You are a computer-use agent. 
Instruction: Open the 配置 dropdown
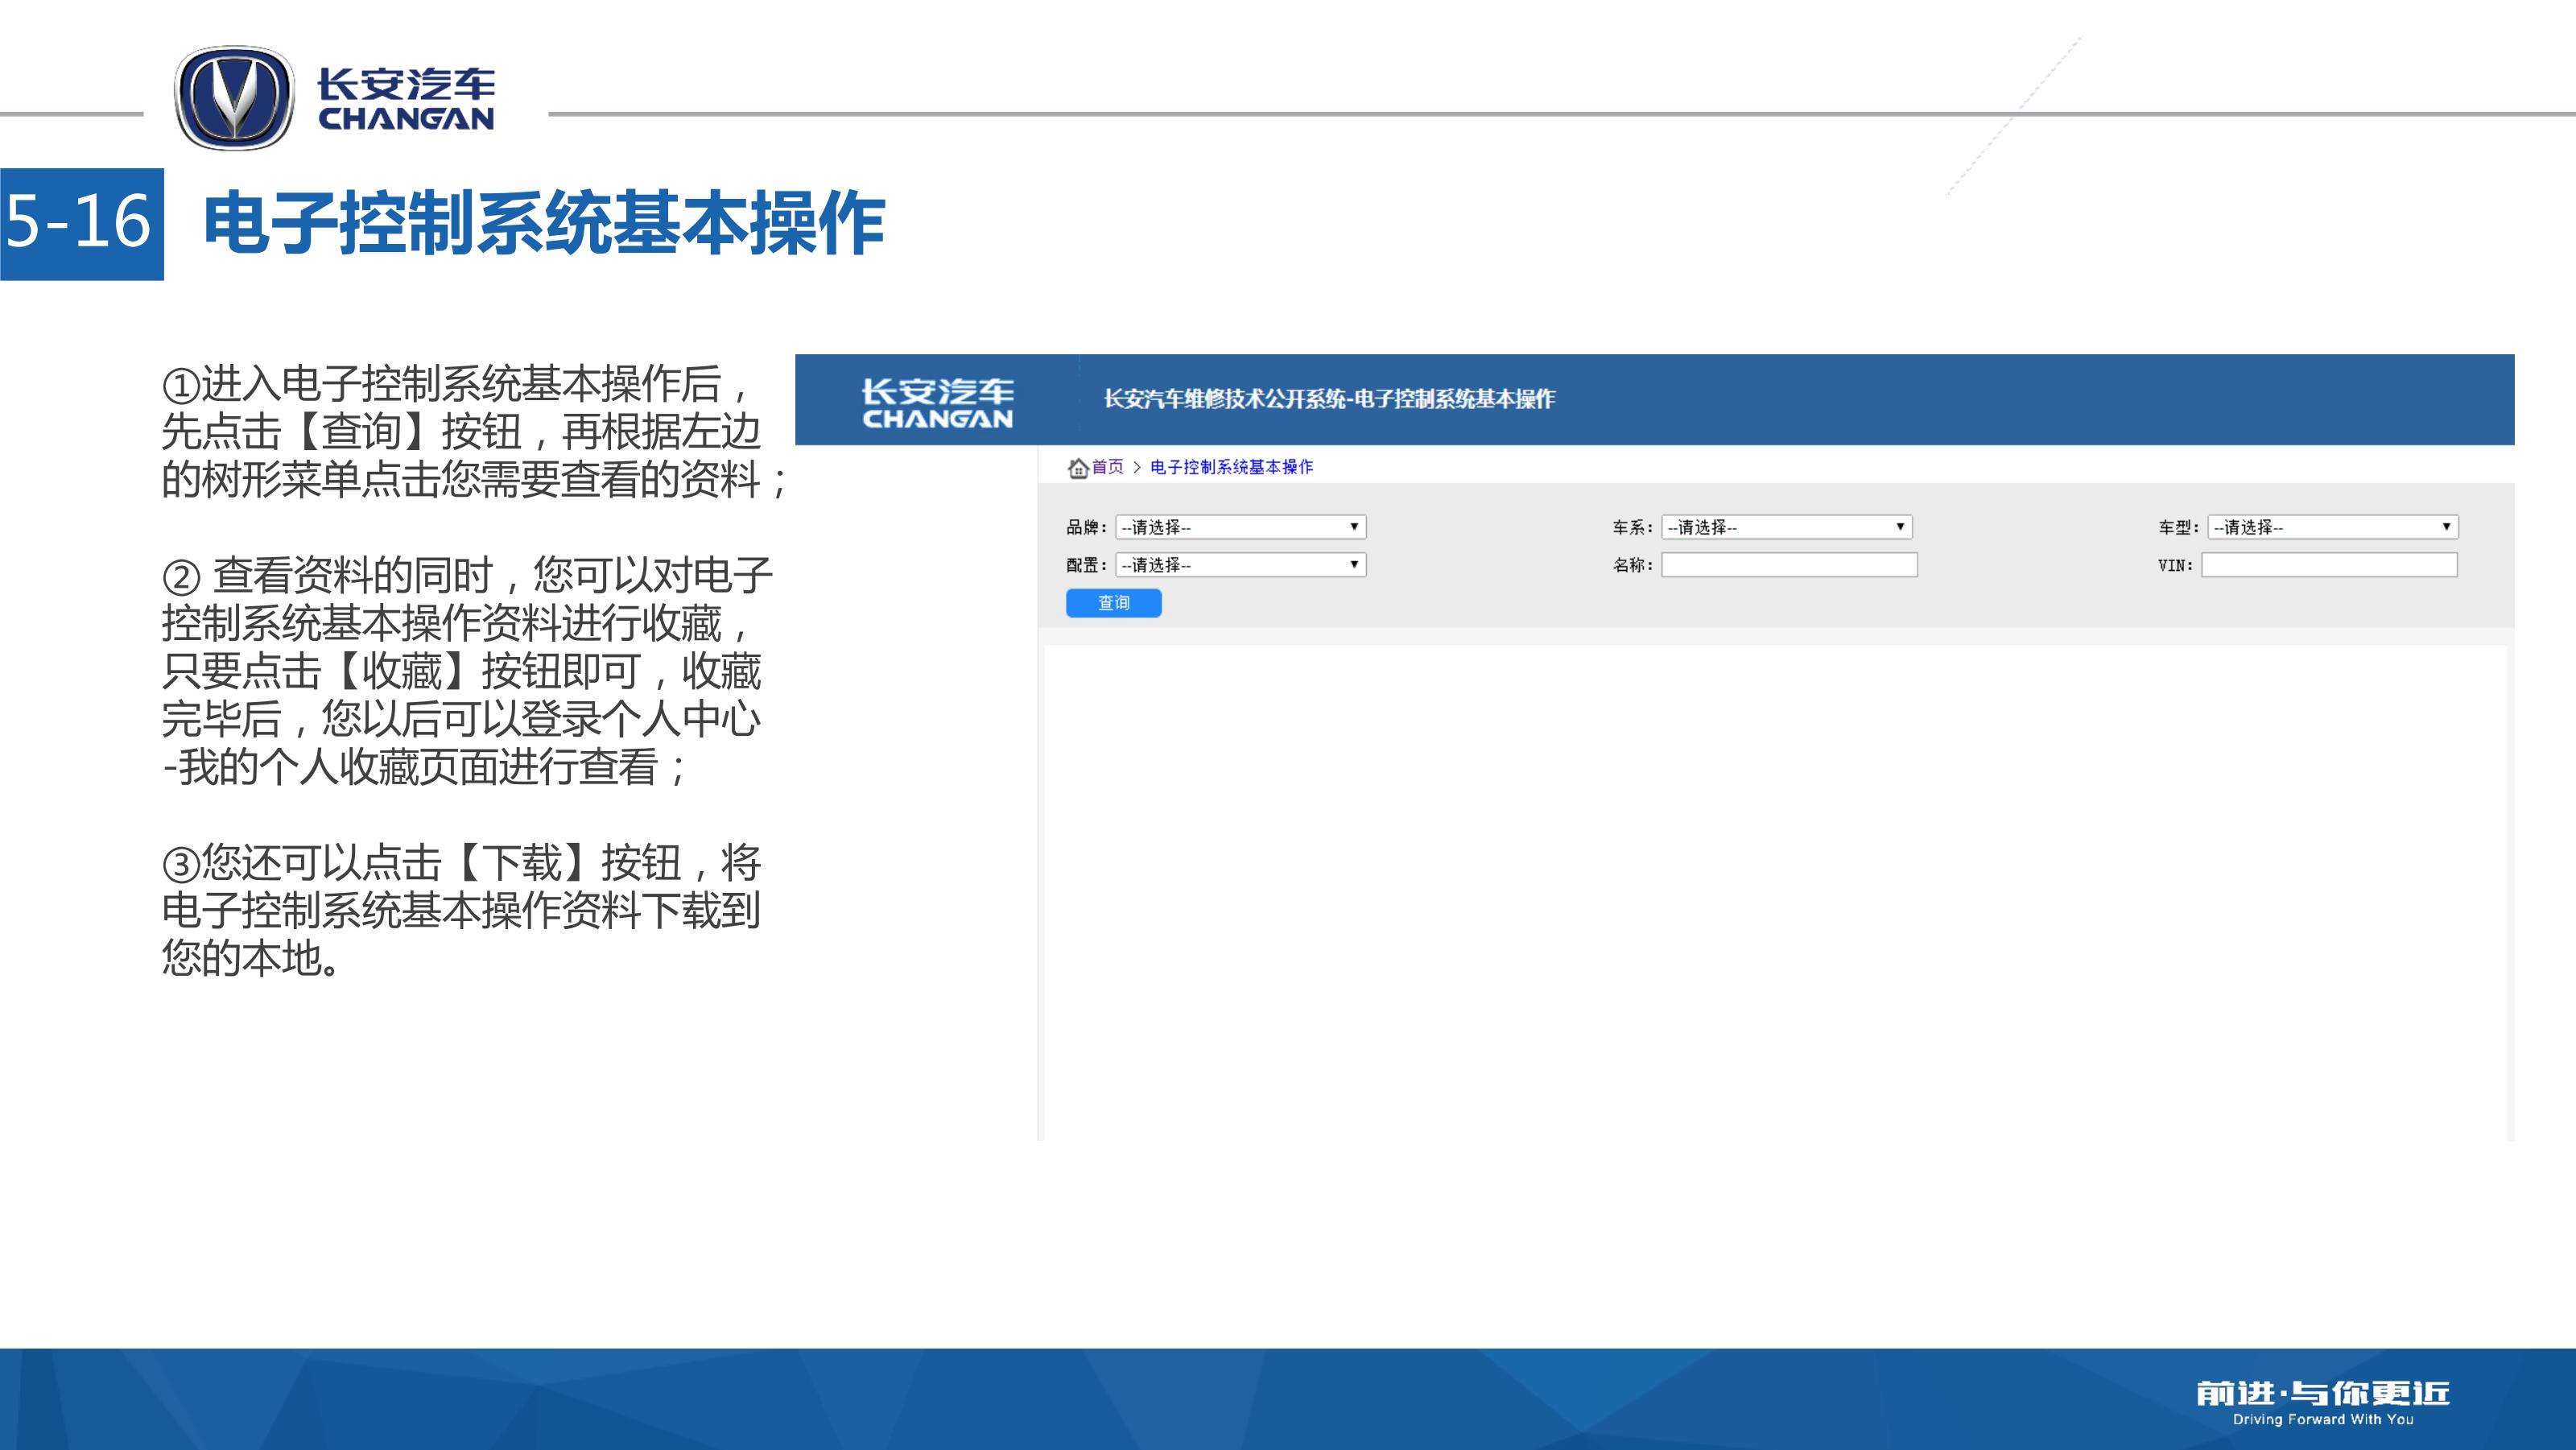(x=1240, y=565)
